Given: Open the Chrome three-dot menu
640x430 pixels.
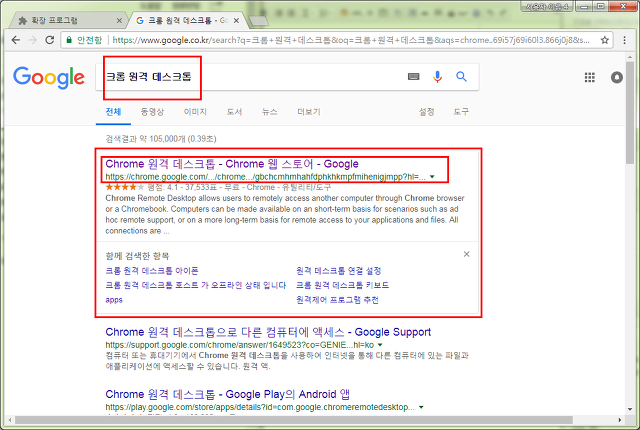Looking at the screenshot, I should pyautogui.click(x=624, y=40).
